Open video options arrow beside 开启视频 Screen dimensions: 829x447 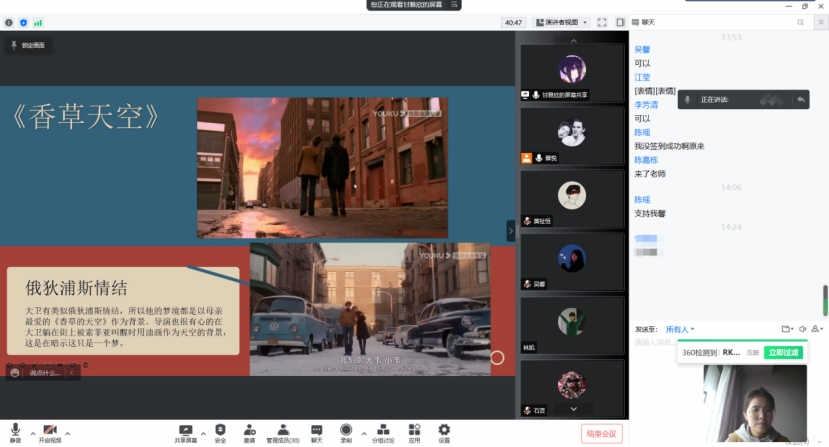click(x=68, y=433)
